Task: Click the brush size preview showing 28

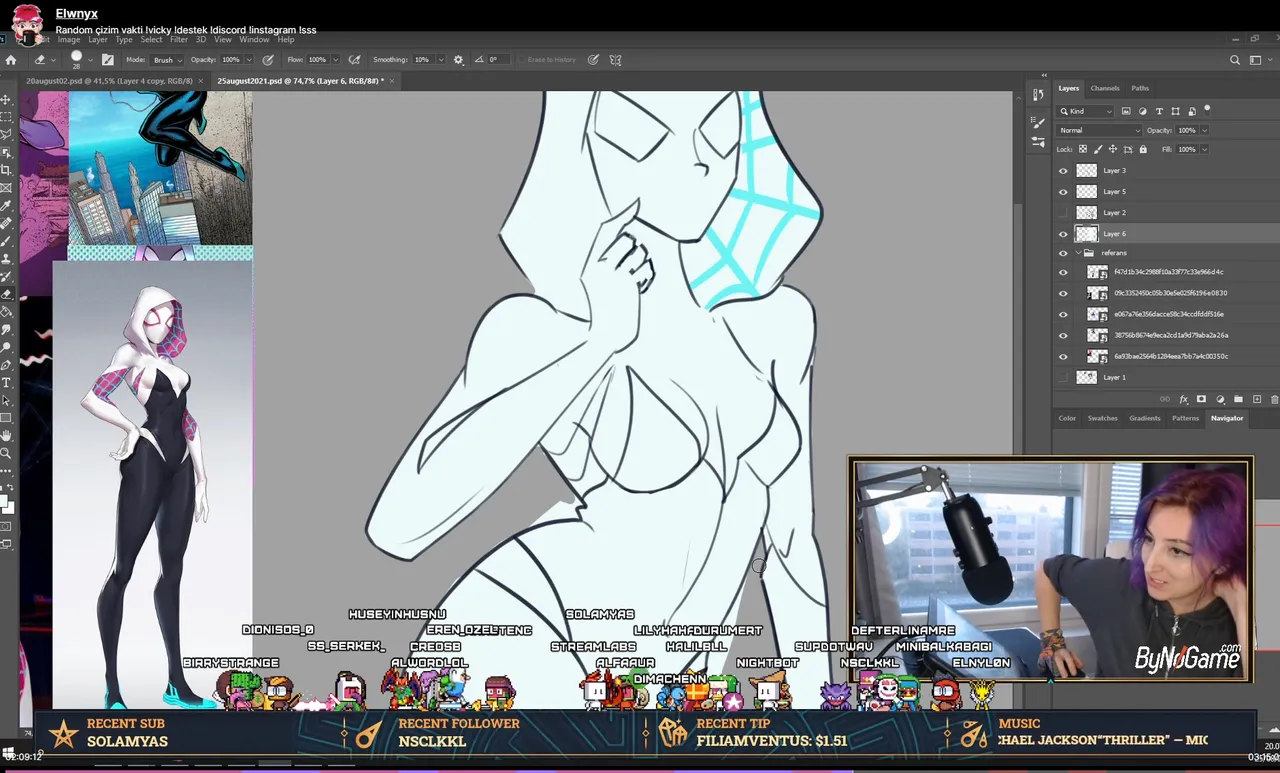Action: (76, 59)
